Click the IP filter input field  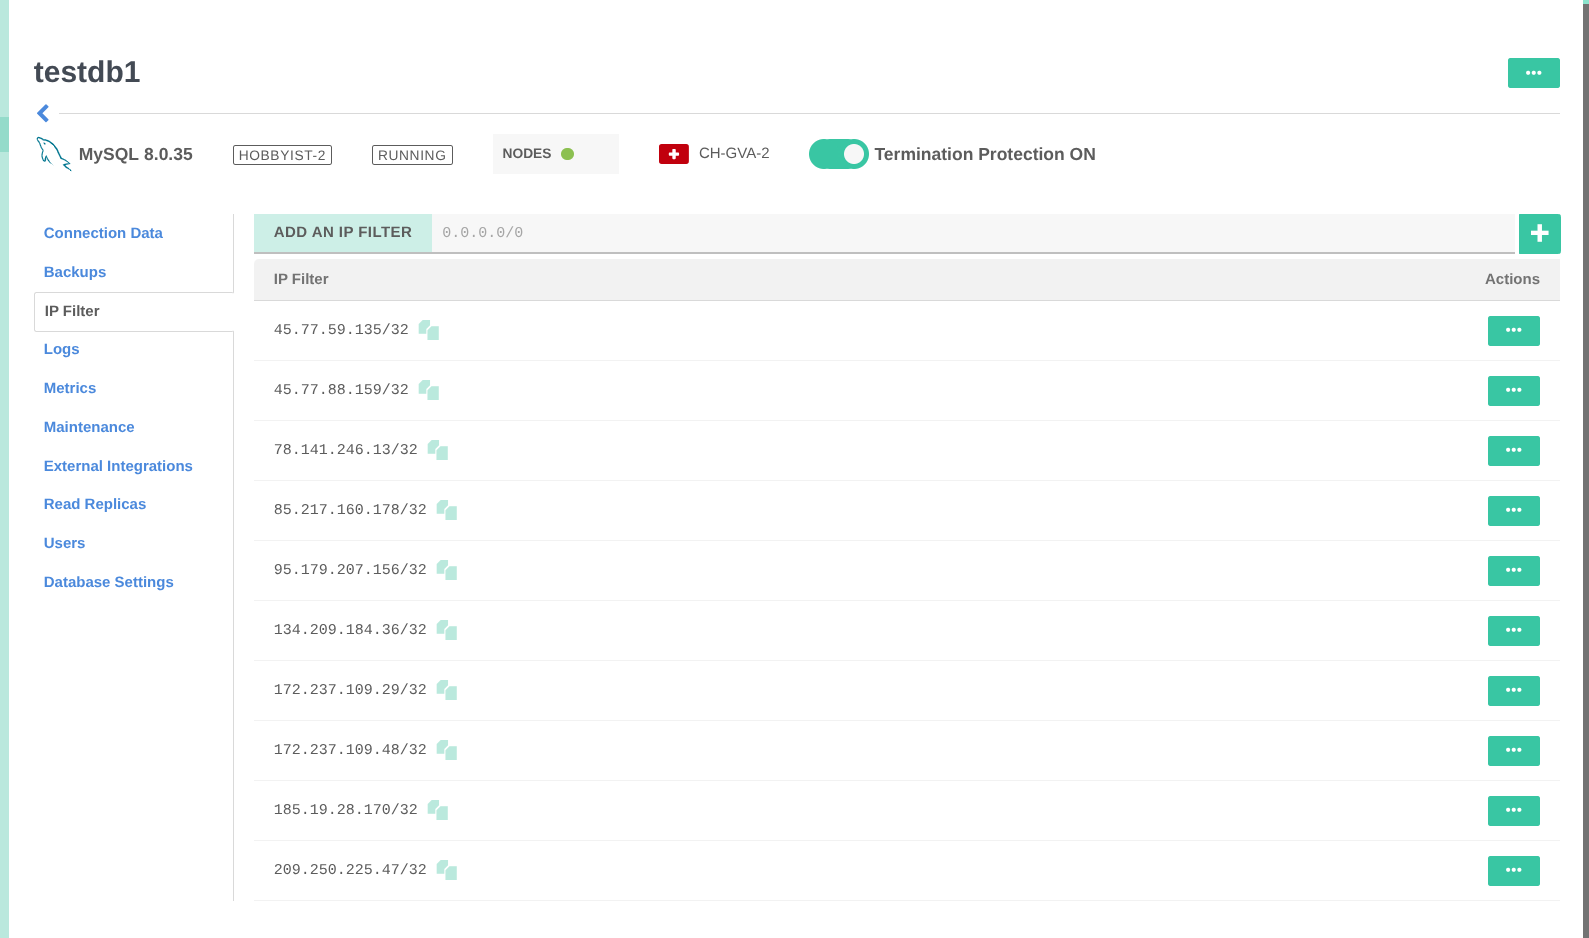tap(972, 233)
